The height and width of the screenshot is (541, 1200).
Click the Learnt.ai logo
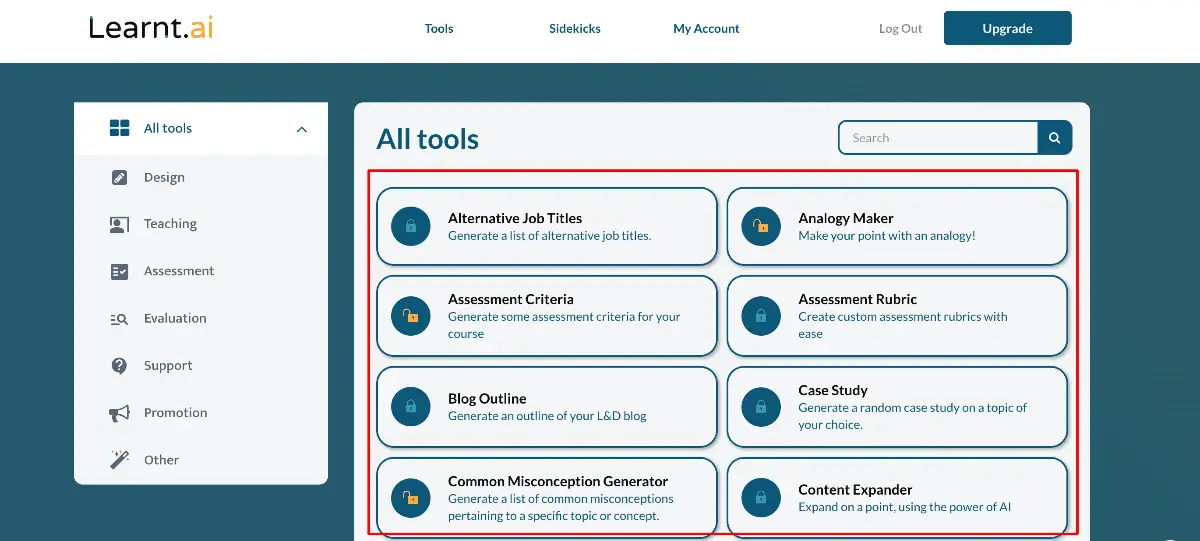point(151,28)
